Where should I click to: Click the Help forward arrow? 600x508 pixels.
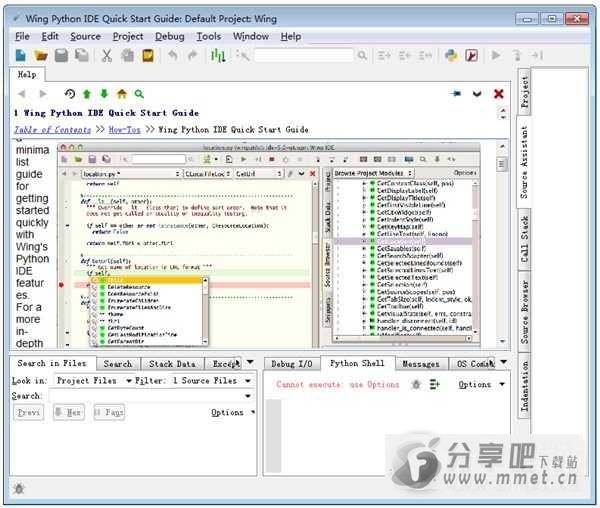click(43, 94)
